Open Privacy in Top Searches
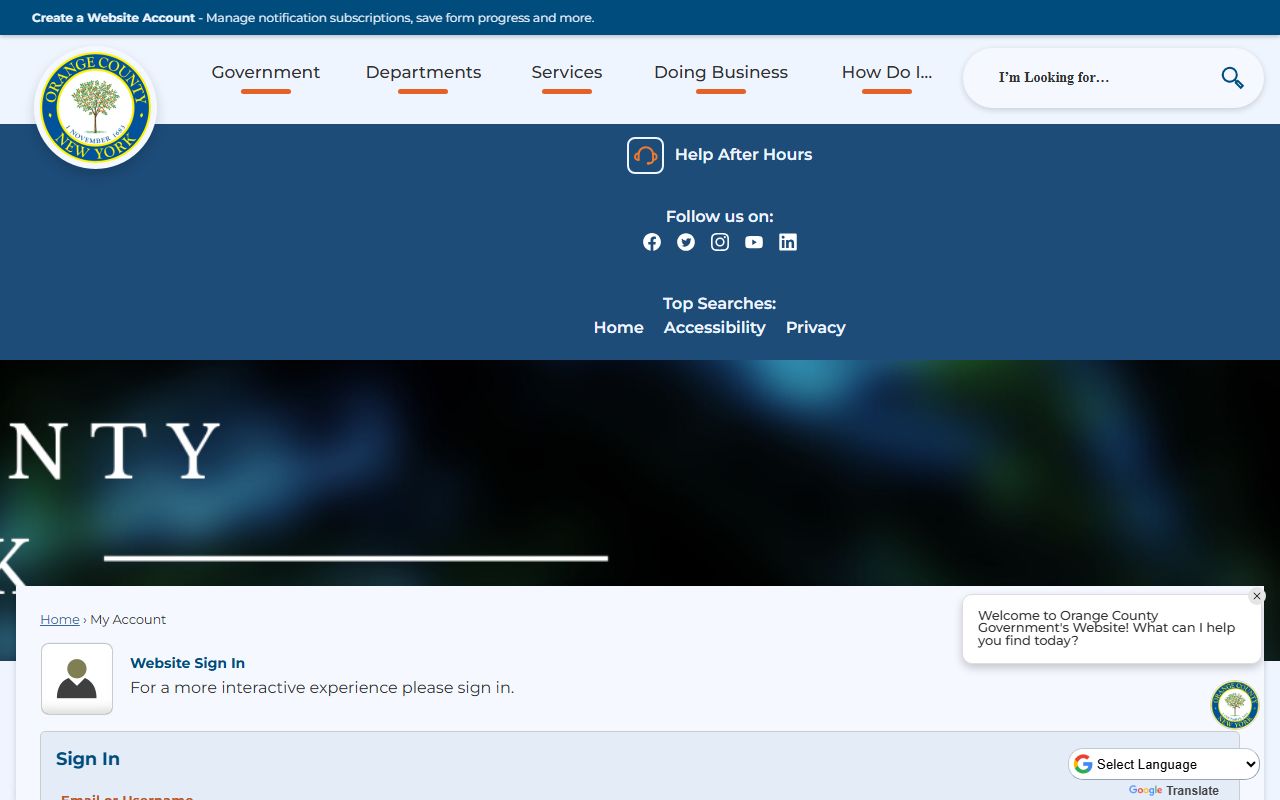Screen dimensions: 1280x800 coord(816,327)
